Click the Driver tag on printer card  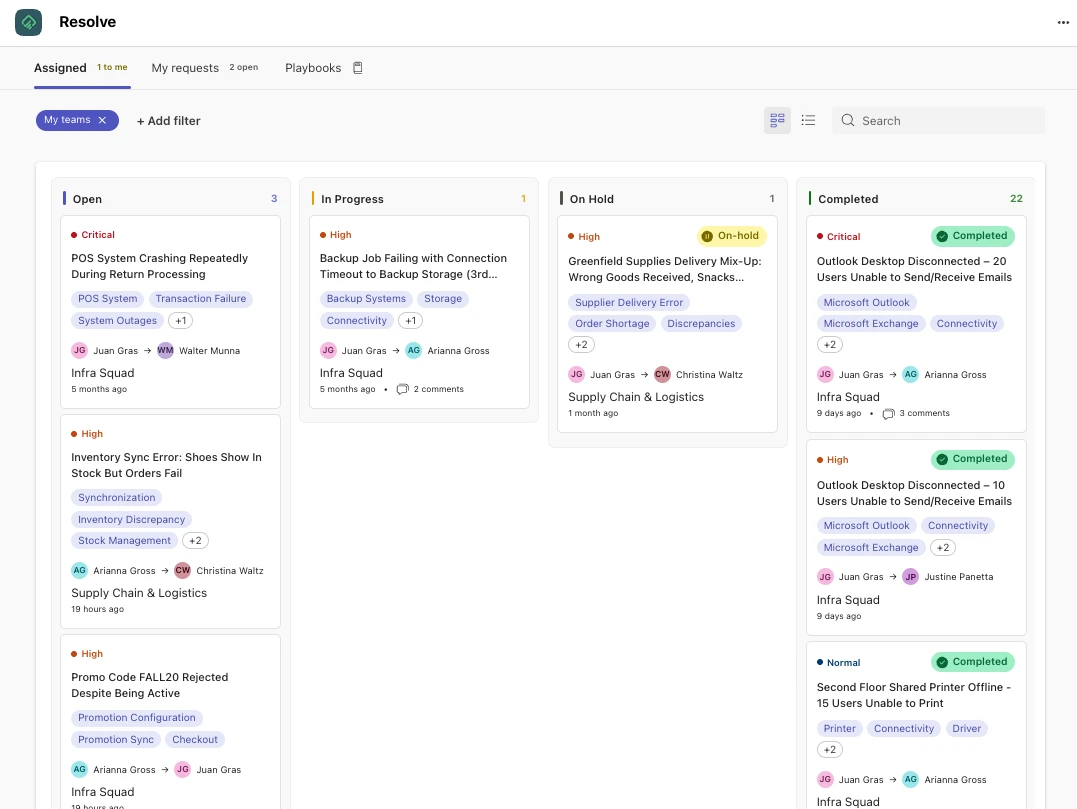point(966,729)
